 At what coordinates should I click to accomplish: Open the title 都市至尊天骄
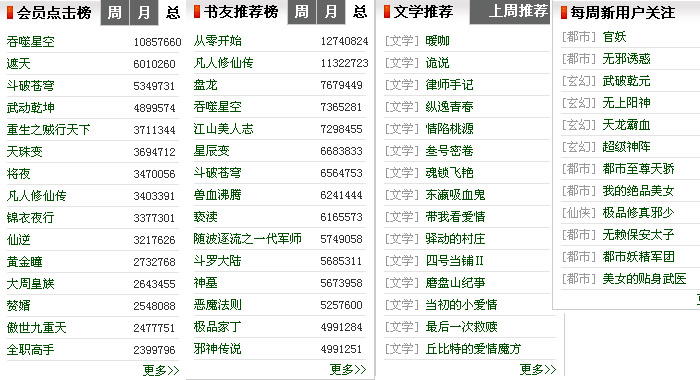pyautogui.click(x=639, y=169)
